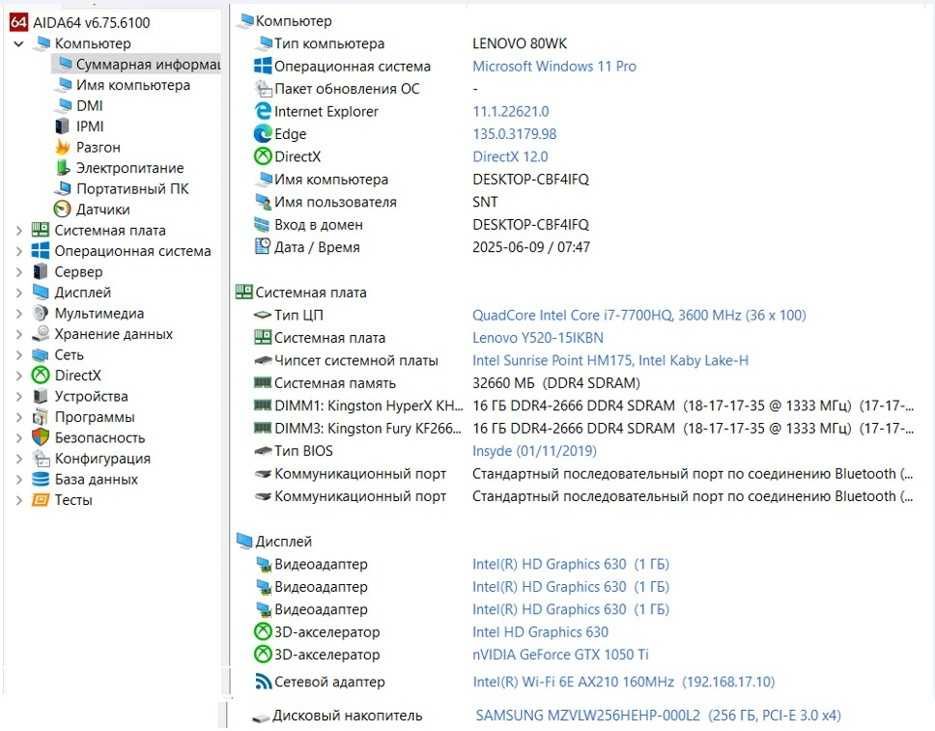Expand the Хранение данных tree node
935x731 pixels.
(x=18, y=334)
